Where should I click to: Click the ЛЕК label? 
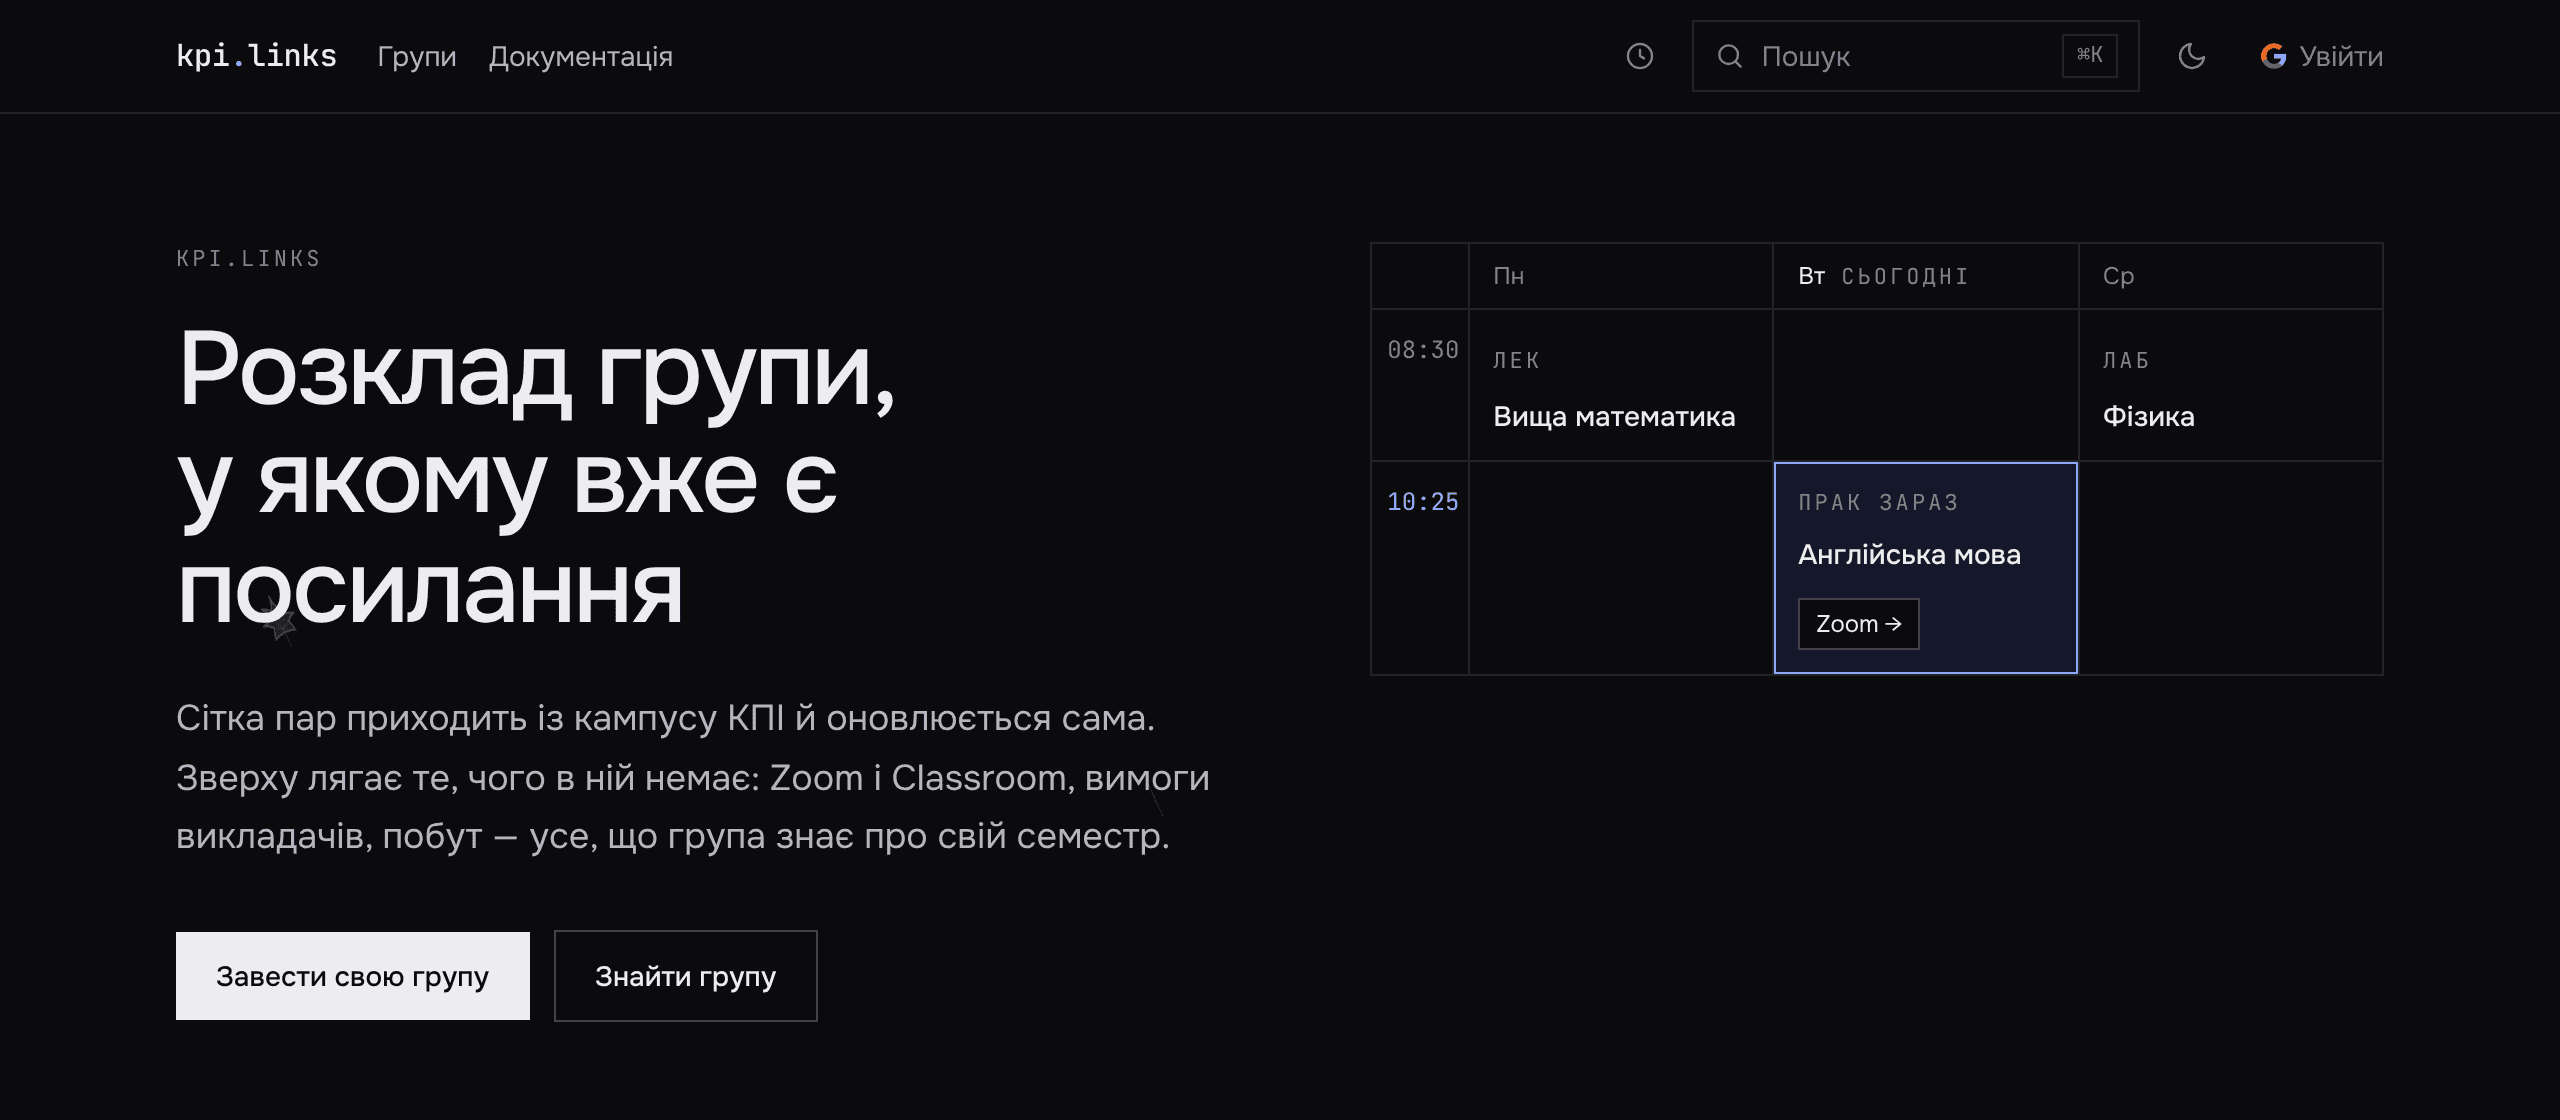tap(1516, 361)
